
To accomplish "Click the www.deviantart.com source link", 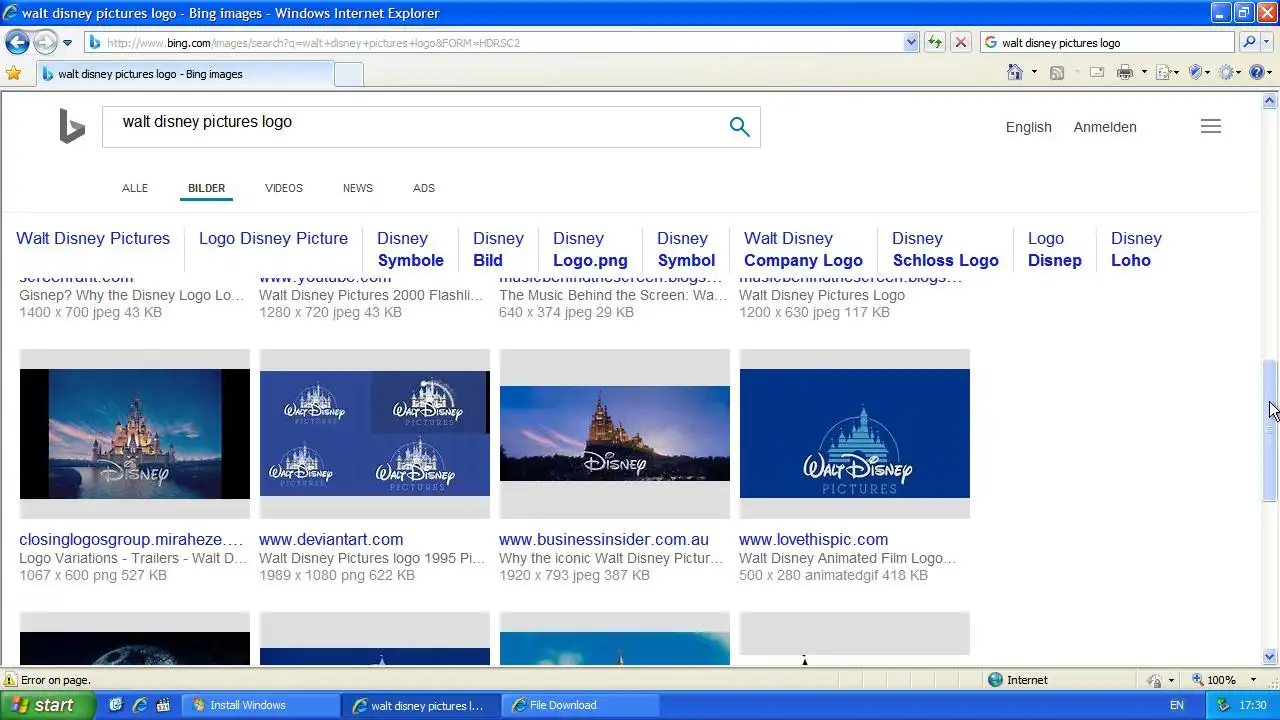I will 331,539.
